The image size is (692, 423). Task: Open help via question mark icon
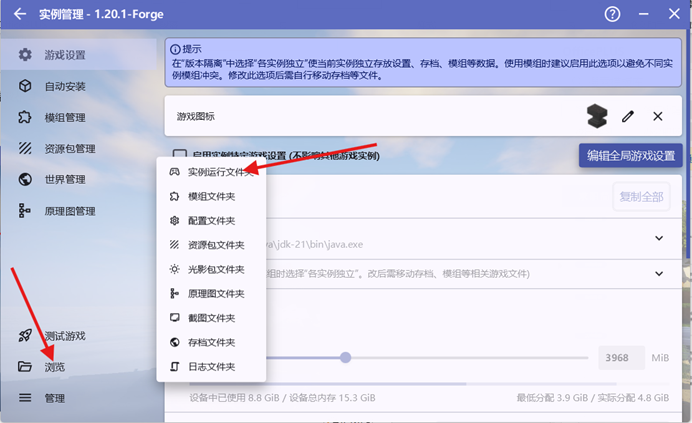(613, 14)
